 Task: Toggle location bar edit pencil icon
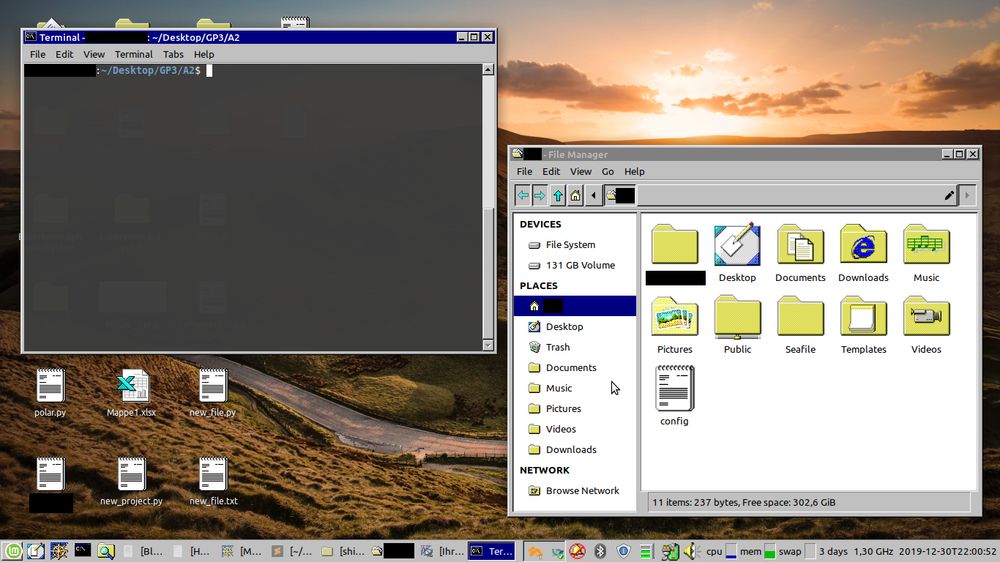coord(949,195)
